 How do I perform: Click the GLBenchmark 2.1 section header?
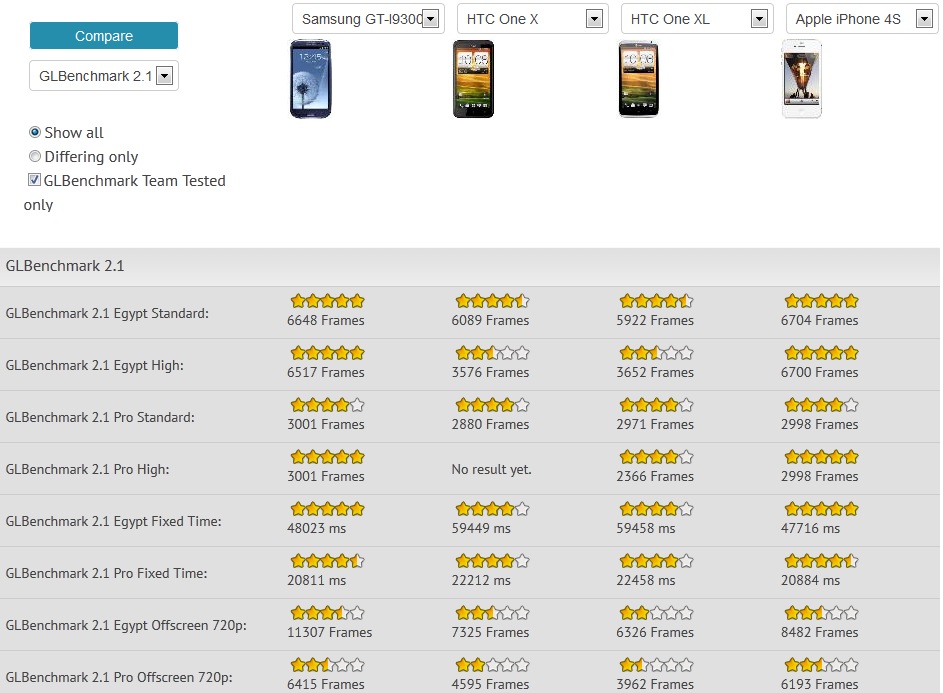pyautogui.click(x=65, y=266)
